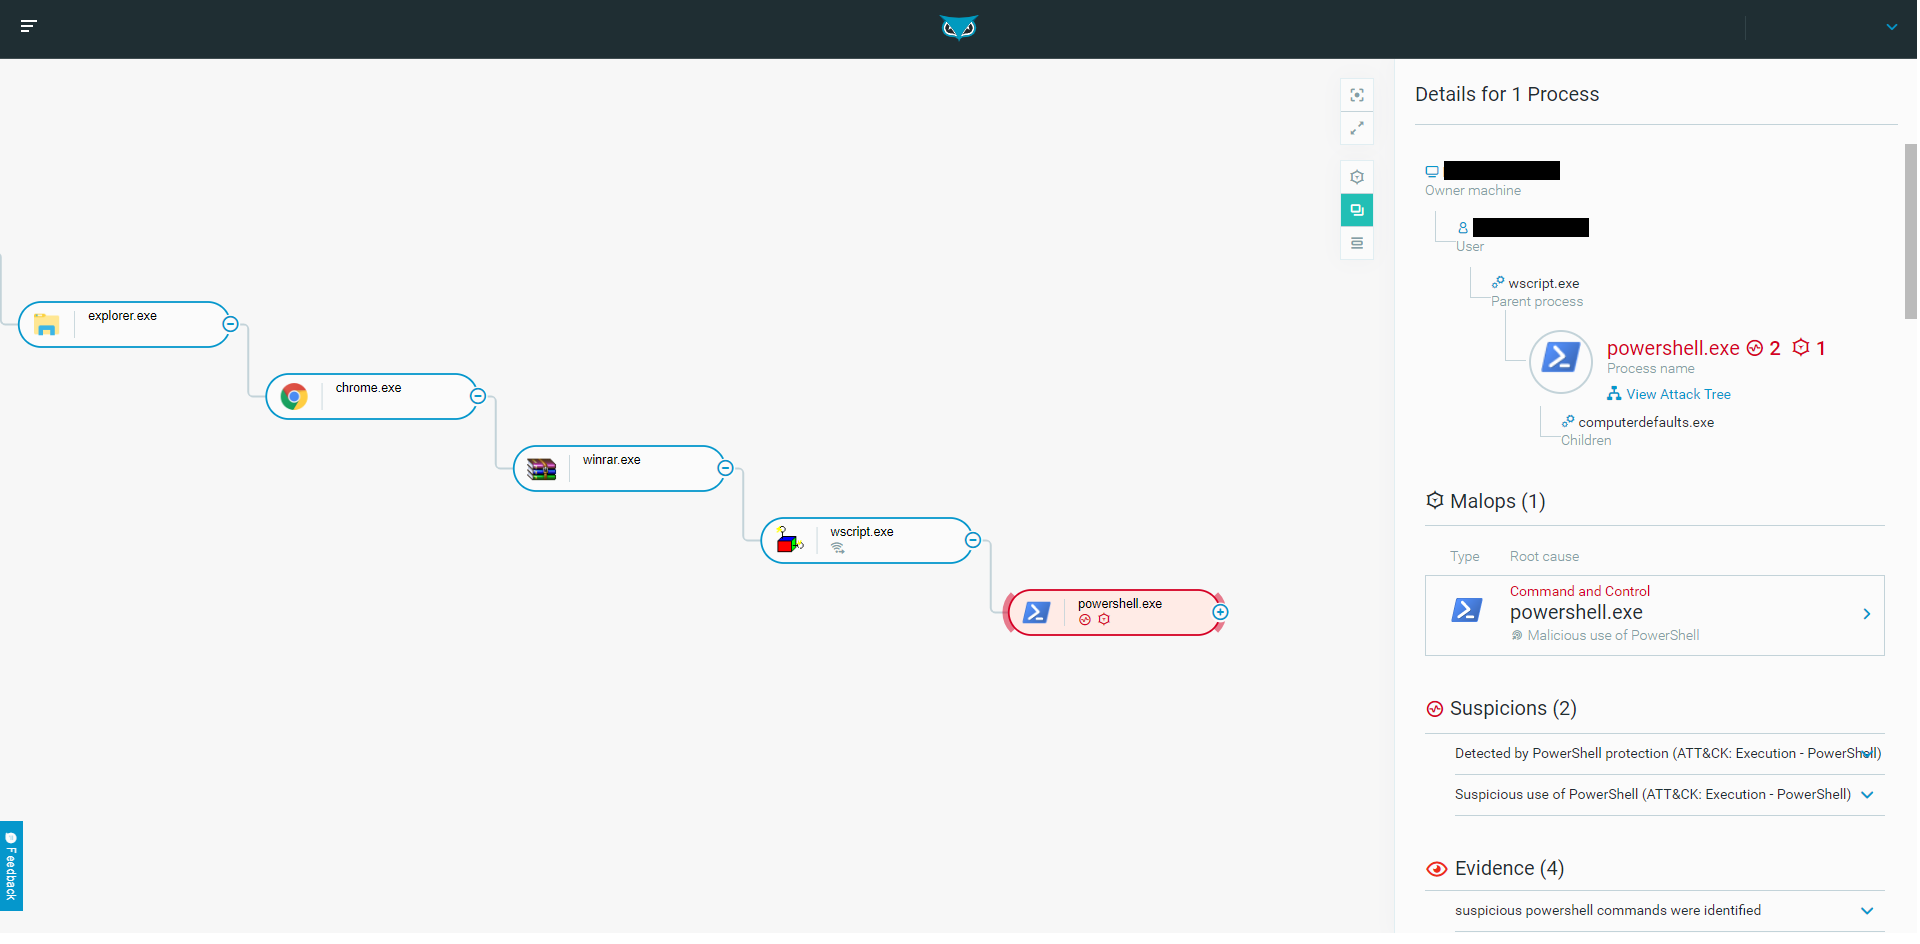Screen dimensions: 1920x944
Task: Open the top-right user dropdown arrow
Action: [x=1891, y=27]
